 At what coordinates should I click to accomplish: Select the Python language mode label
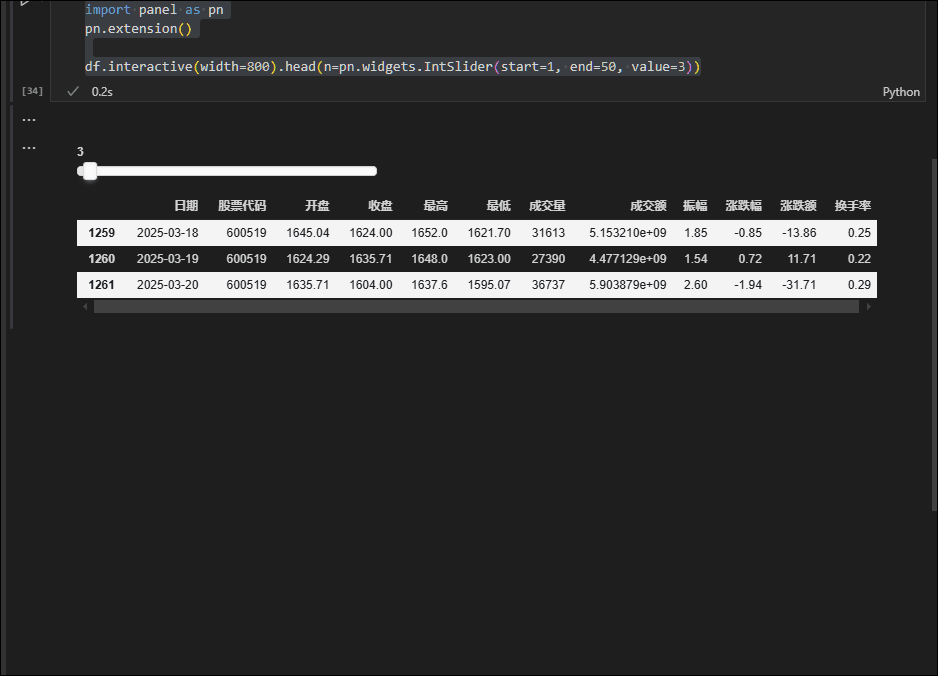901,91
